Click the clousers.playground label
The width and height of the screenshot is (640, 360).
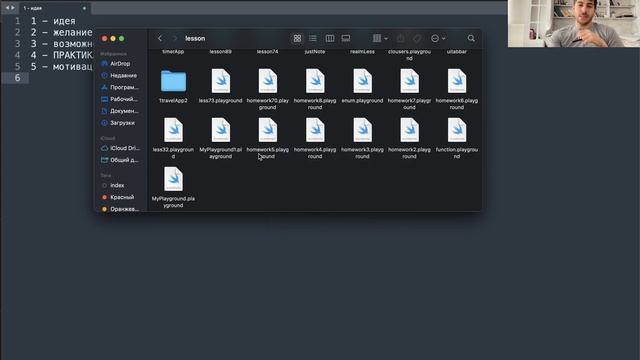tap(409, 55)
